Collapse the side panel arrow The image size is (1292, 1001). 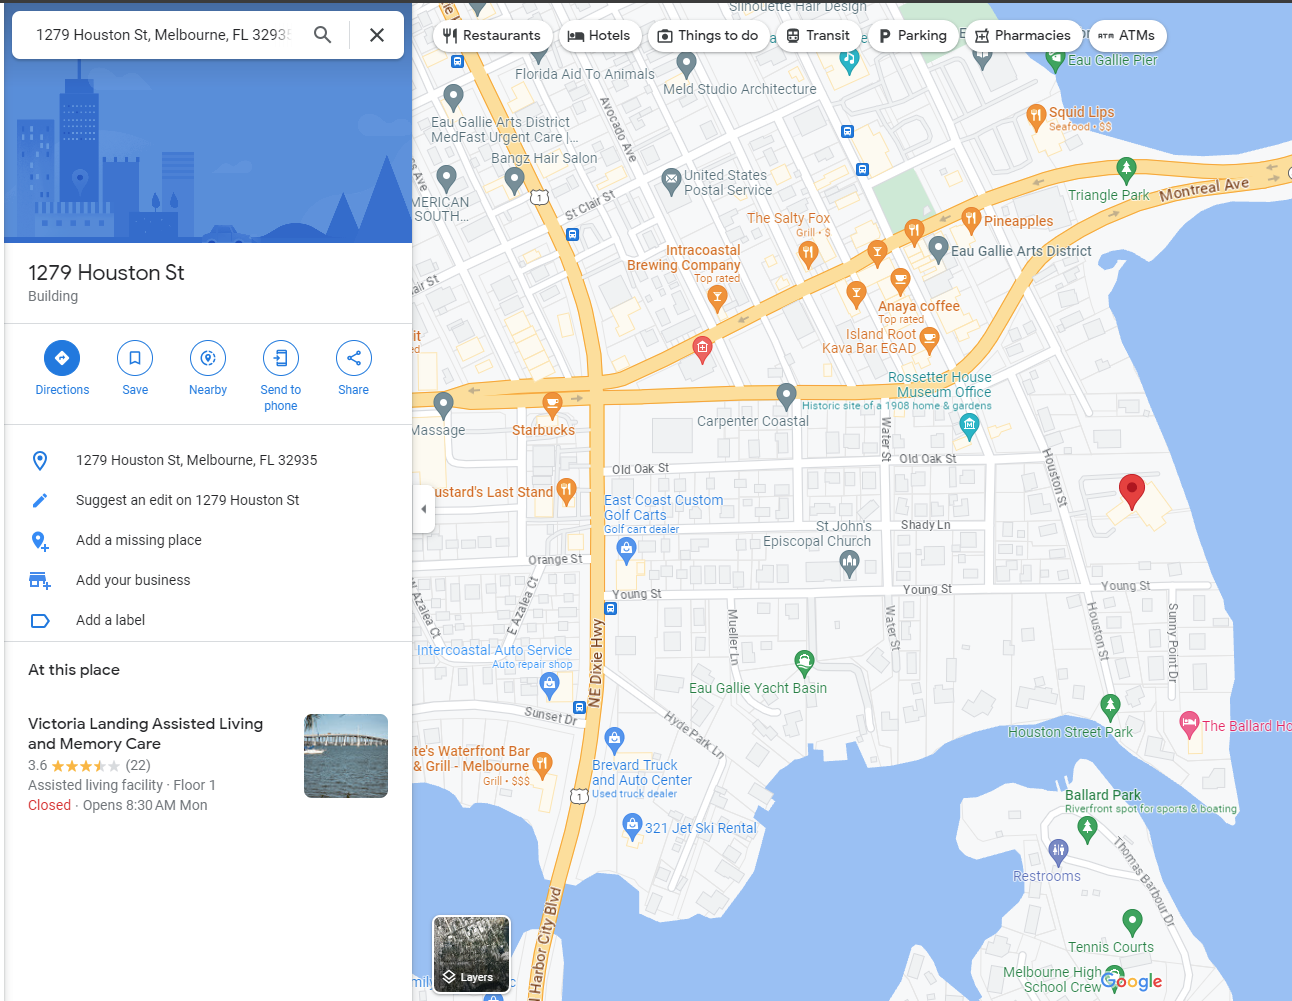[x=424, y=509]
